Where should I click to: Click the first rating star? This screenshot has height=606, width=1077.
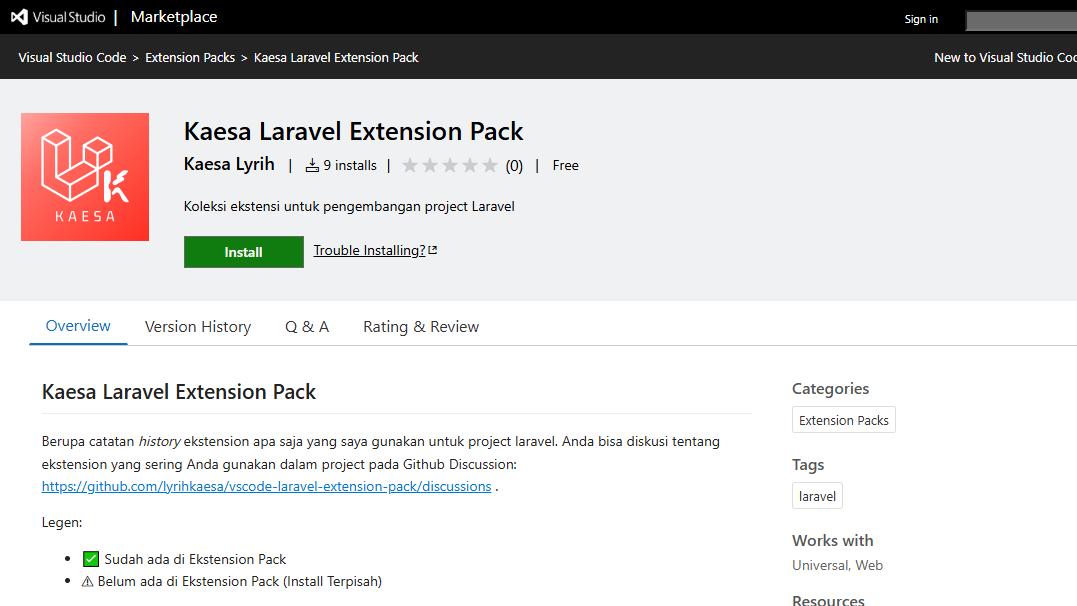410,166
